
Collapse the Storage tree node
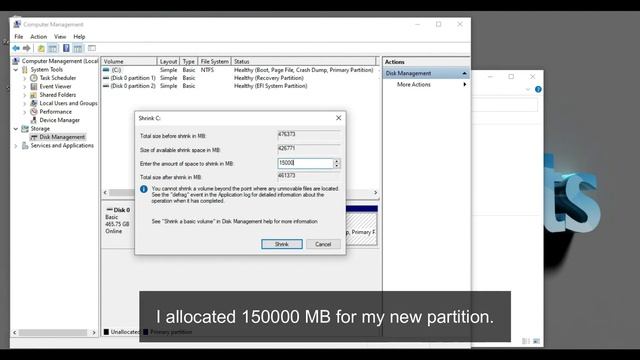(x=16, y=129)
